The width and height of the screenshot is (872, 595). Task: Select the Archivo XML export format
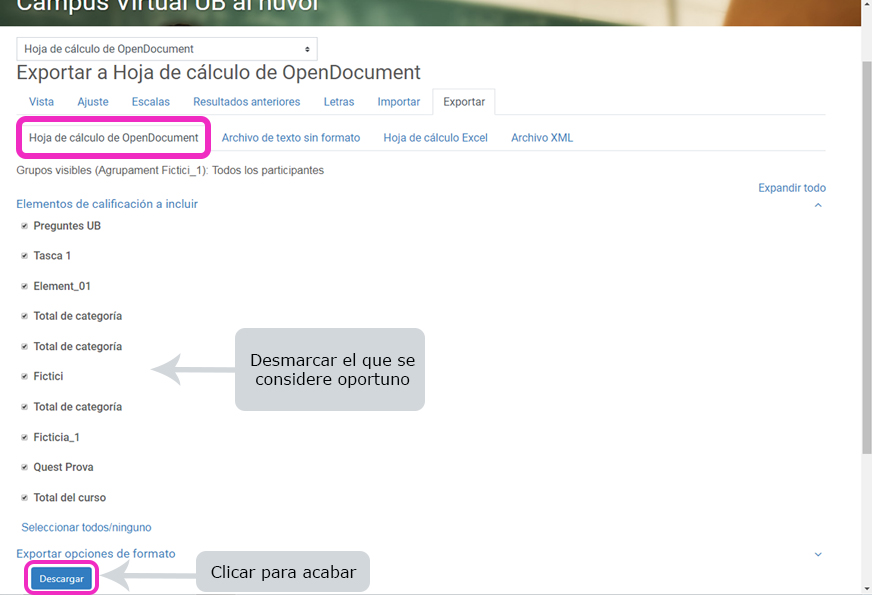pos(541,138)
